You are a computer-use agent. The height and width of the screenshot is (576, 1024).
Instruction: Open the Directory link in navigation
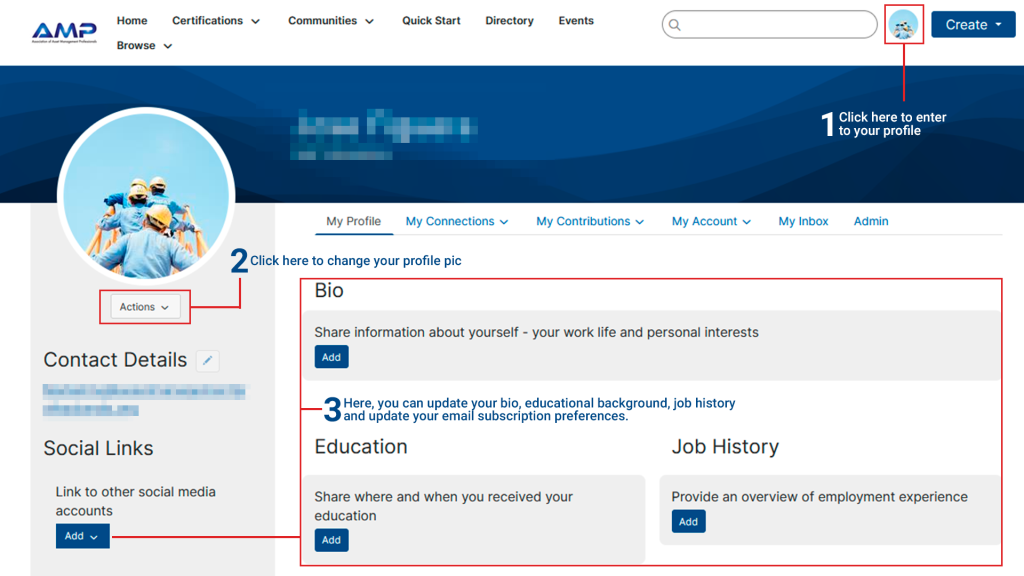[x=509, y=21]
